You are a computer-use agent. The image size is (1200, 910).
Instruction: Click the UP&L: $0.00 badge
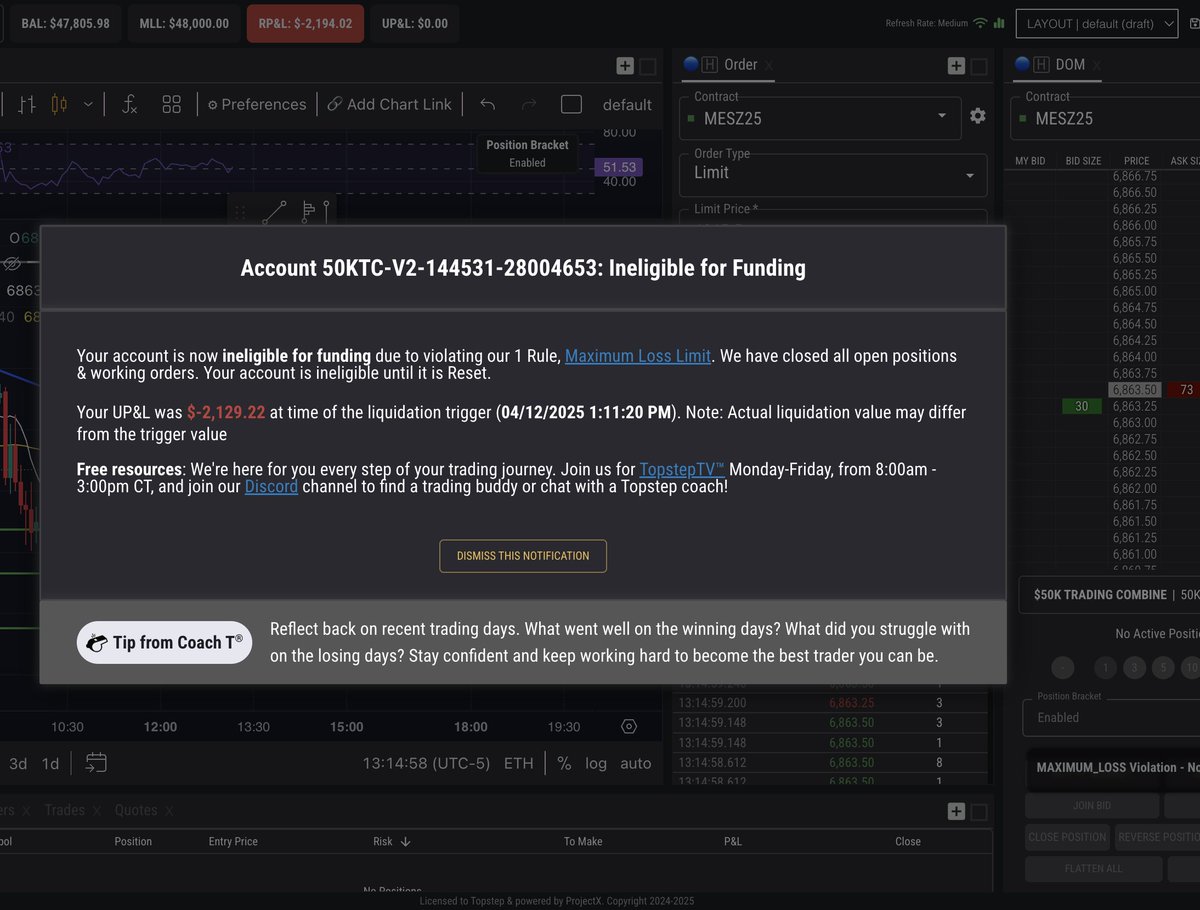(x=415, y=24)
